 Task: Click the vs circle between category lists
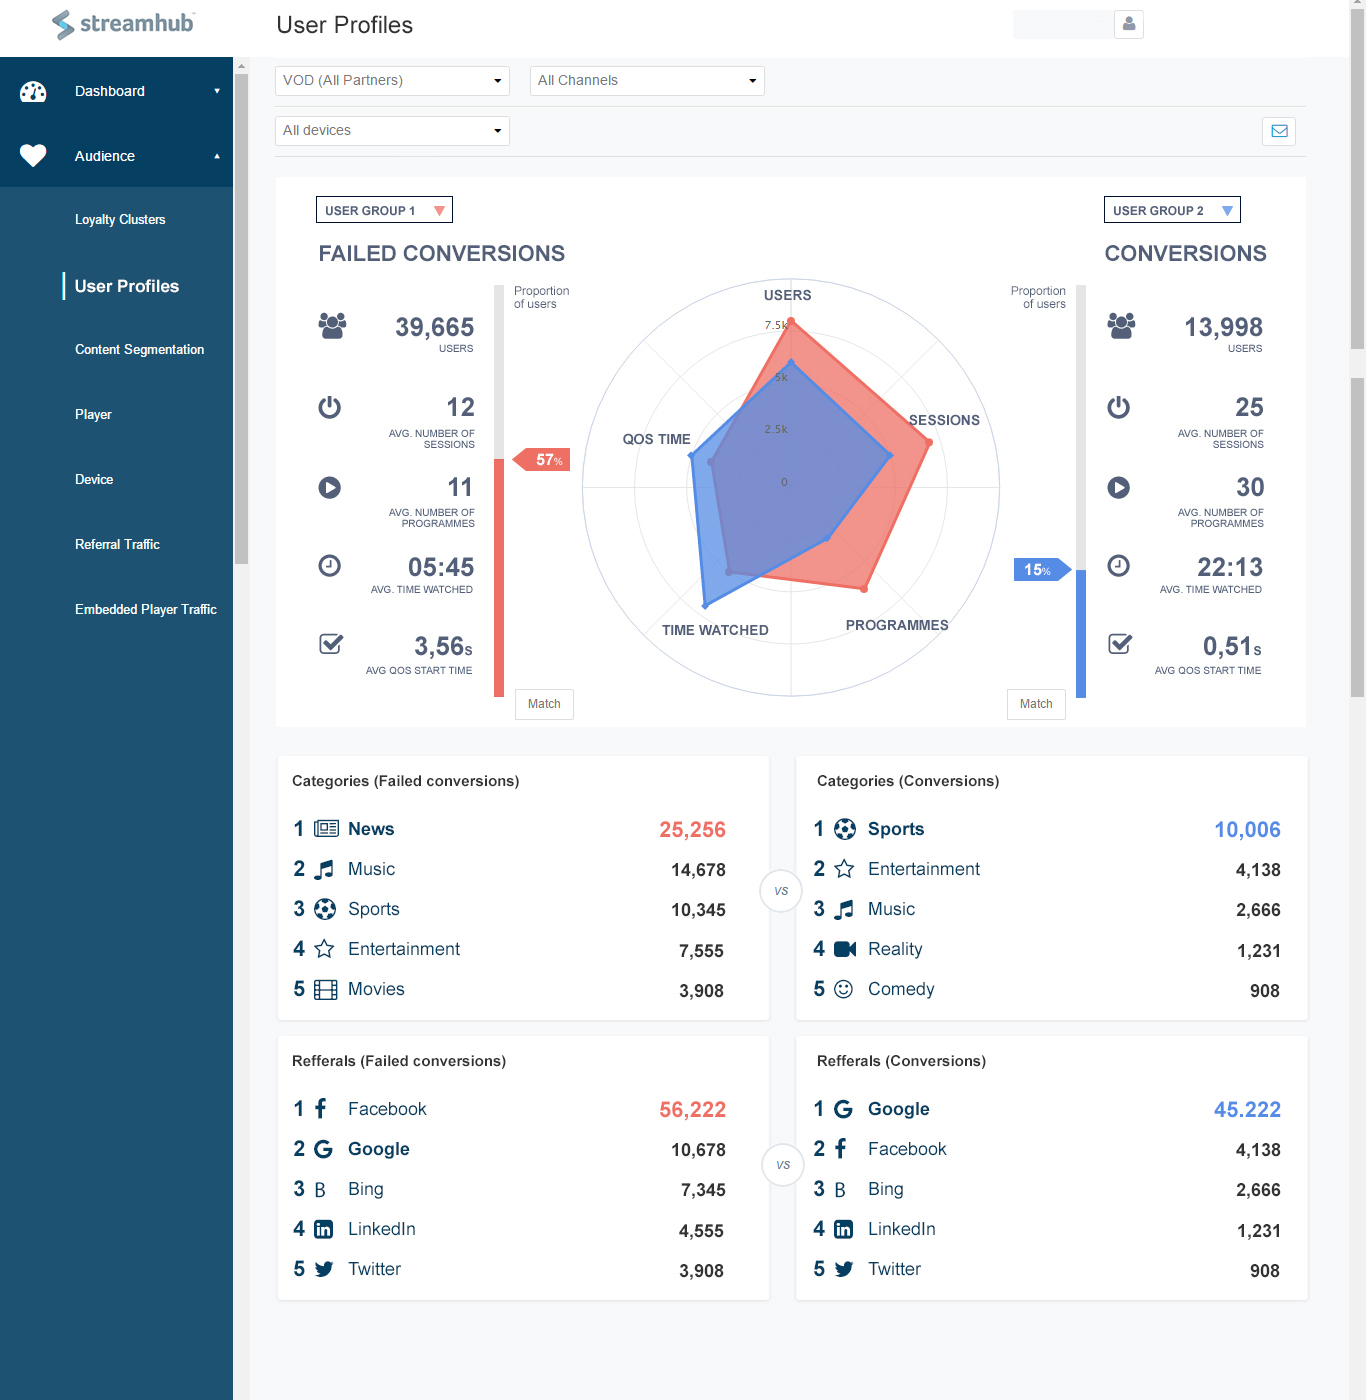point(781,891)
